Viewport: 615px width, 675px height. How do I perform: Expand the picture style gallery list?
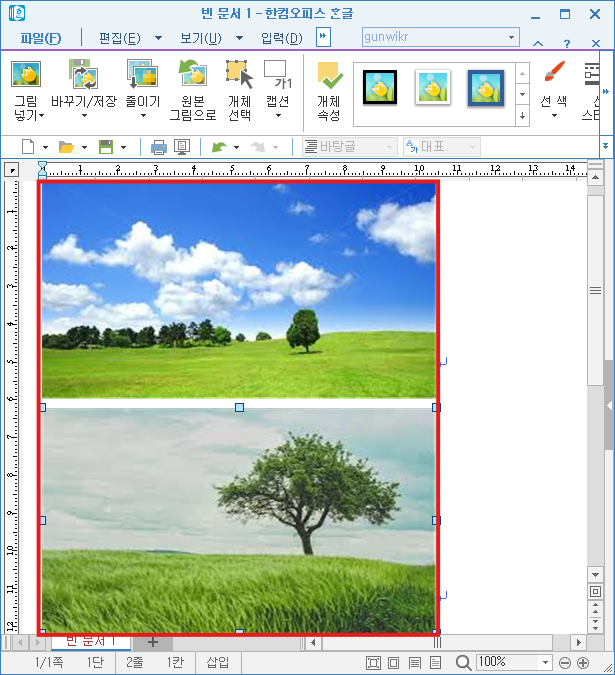pyautogui.click(x=522, y=116)
